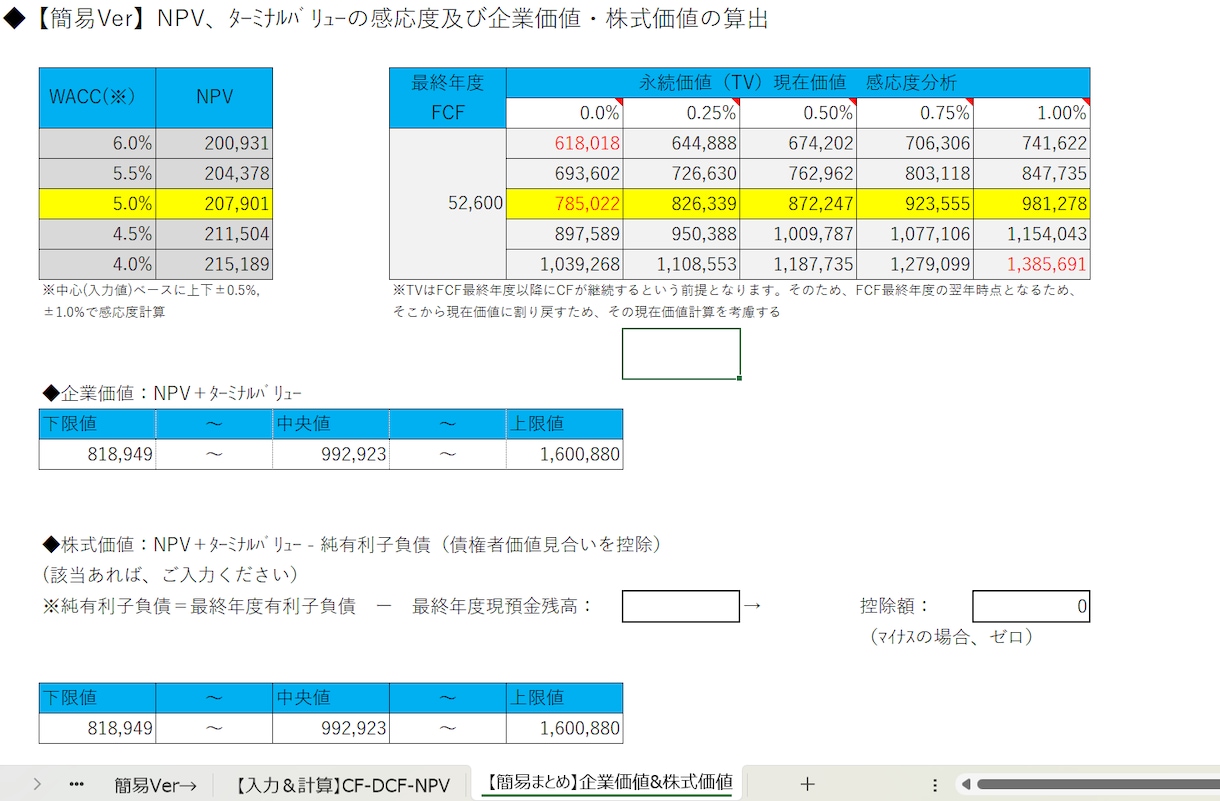The width and height of the screenshot is (1220, 801).
Task: Click WACC cell 6.0%
Action: 97,143
